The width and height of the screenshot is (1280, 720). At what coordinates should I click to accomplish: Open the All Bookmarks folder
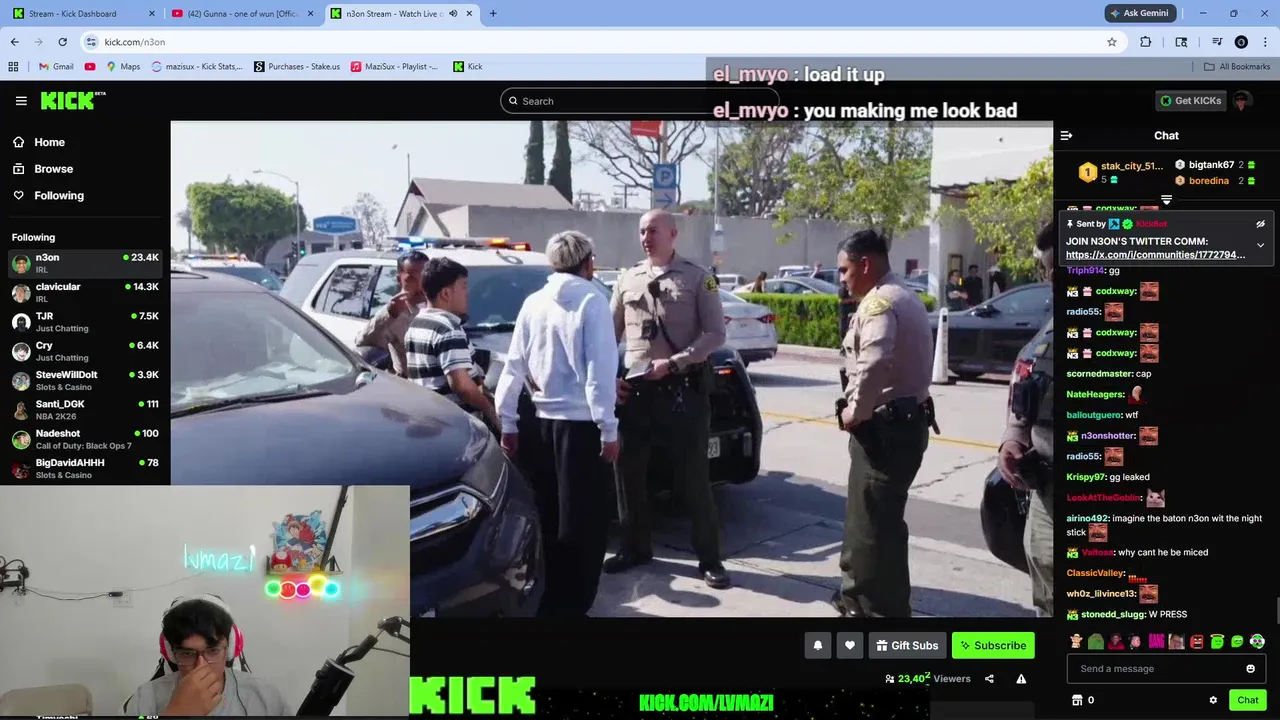(x=1237, y=67)
